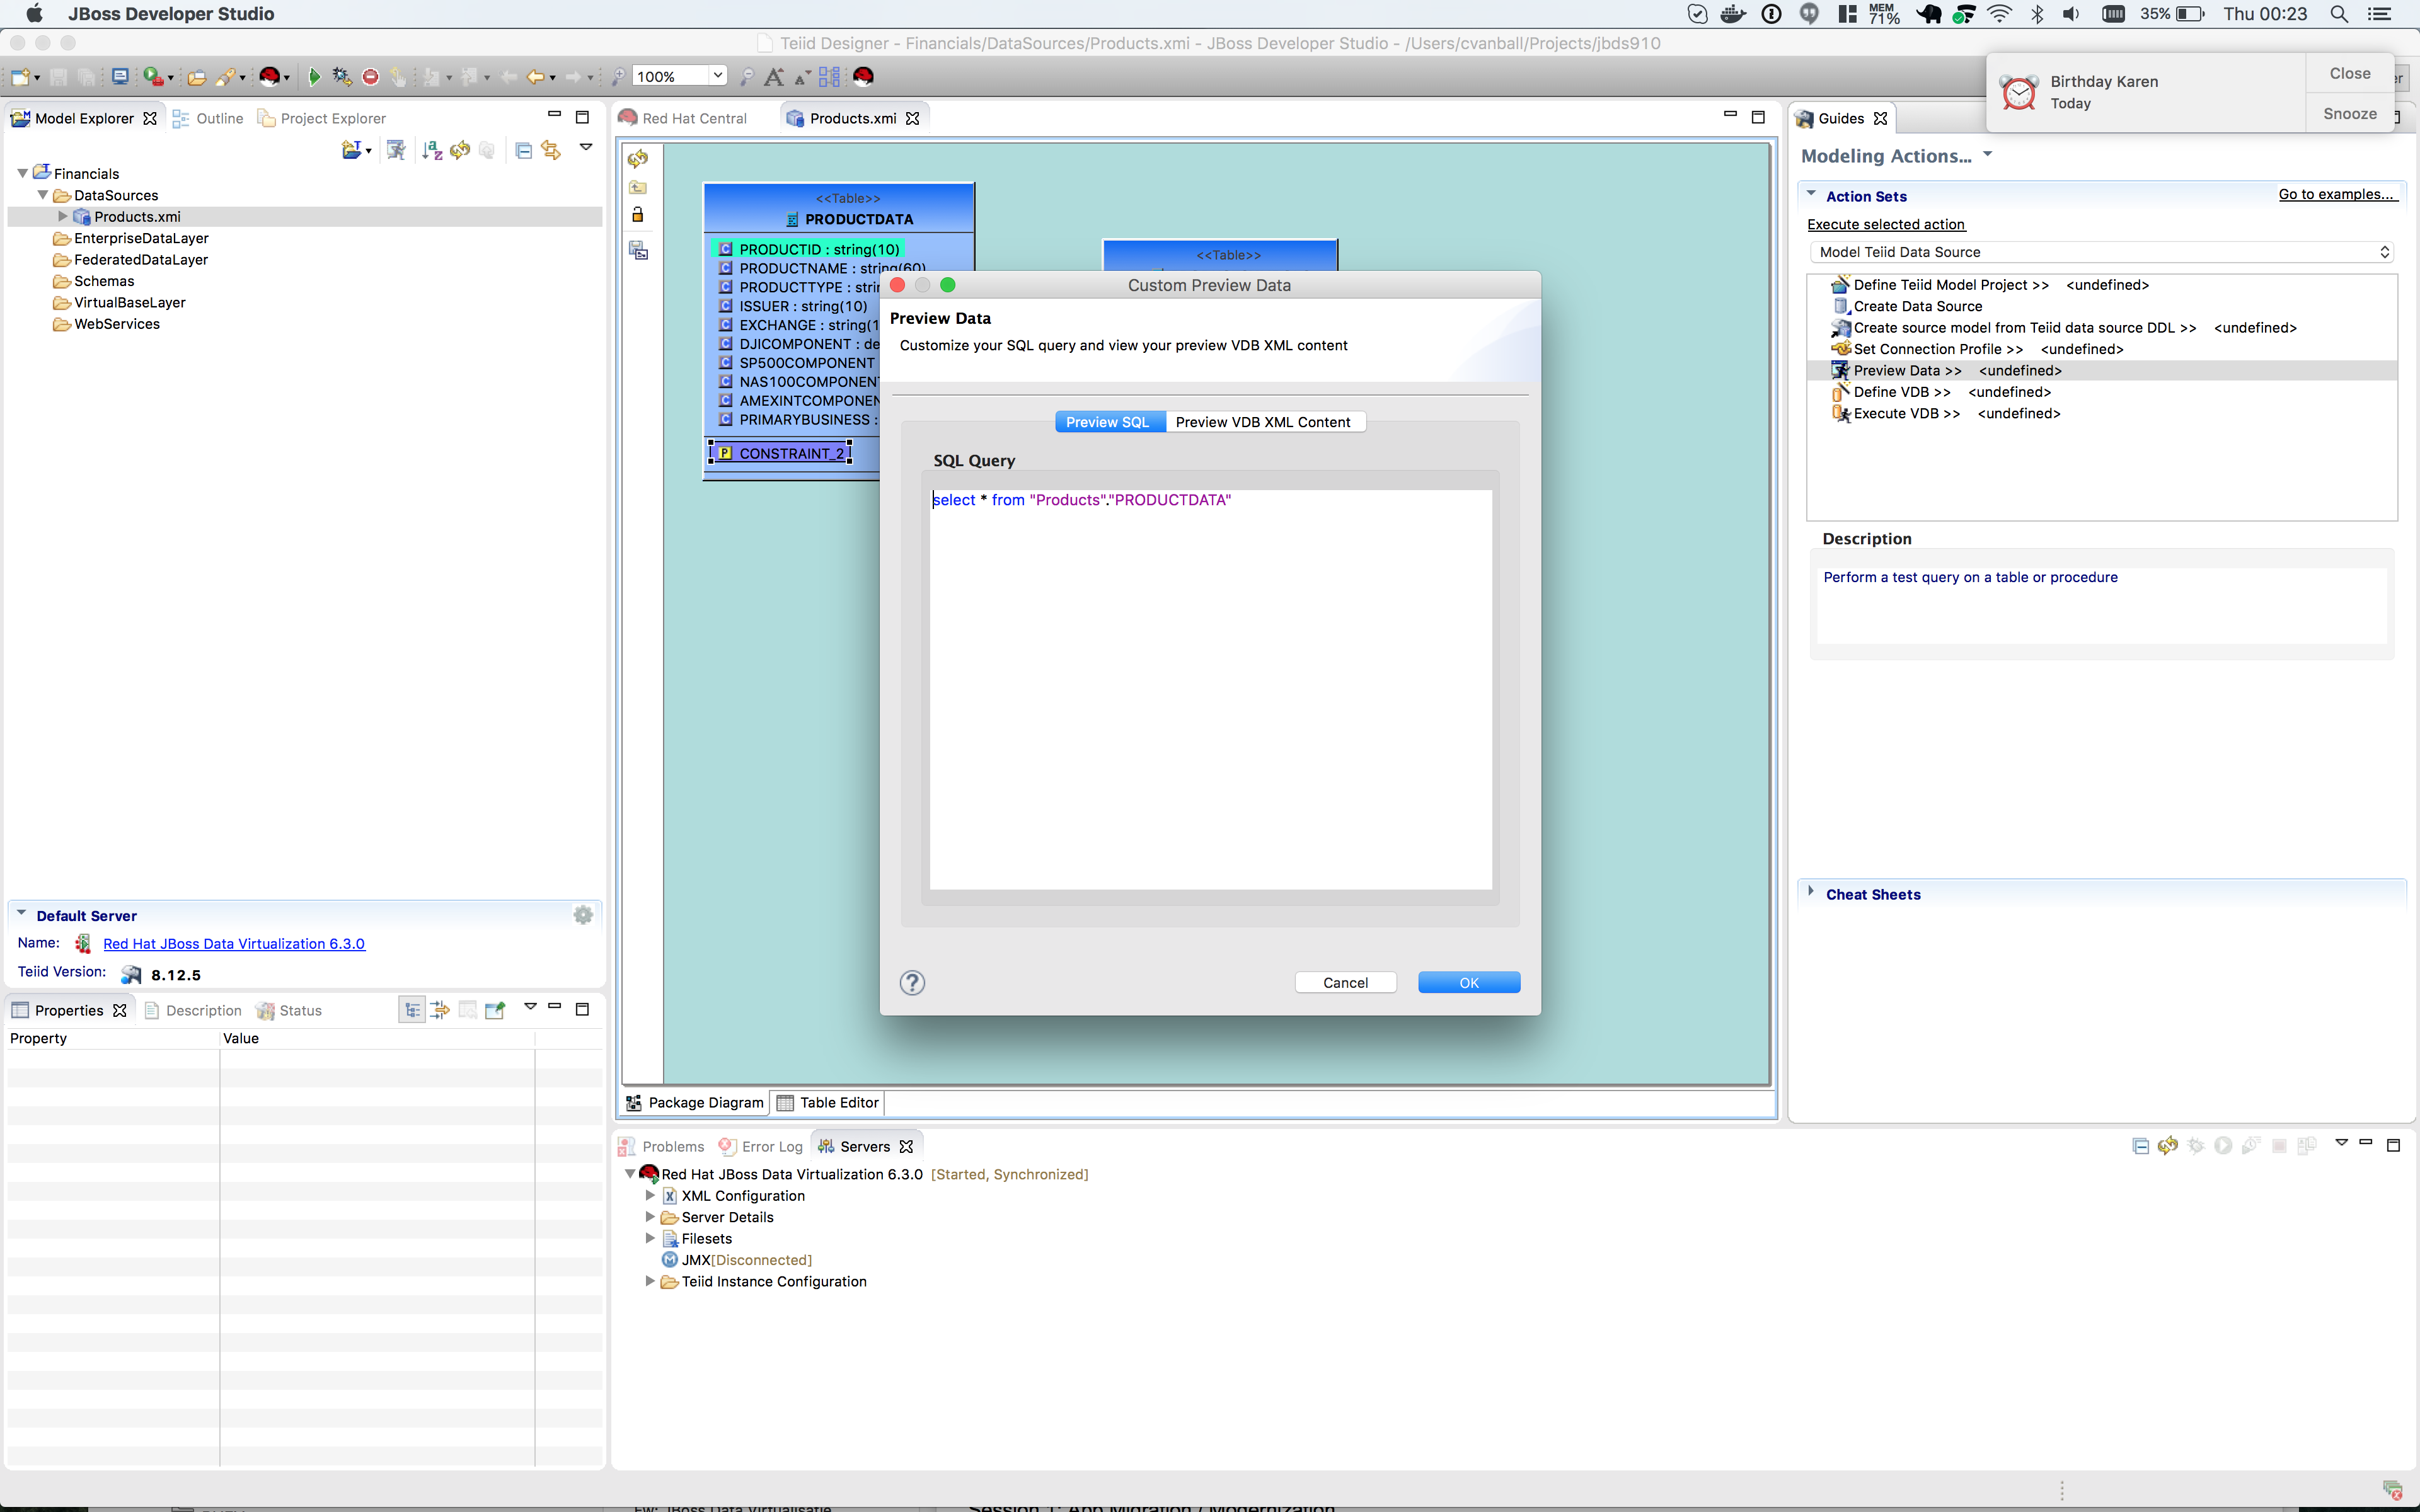Toggle Link with Editor in Model Explorer
Viewport: 2420px width, 1512px height.
coord(551,150)
